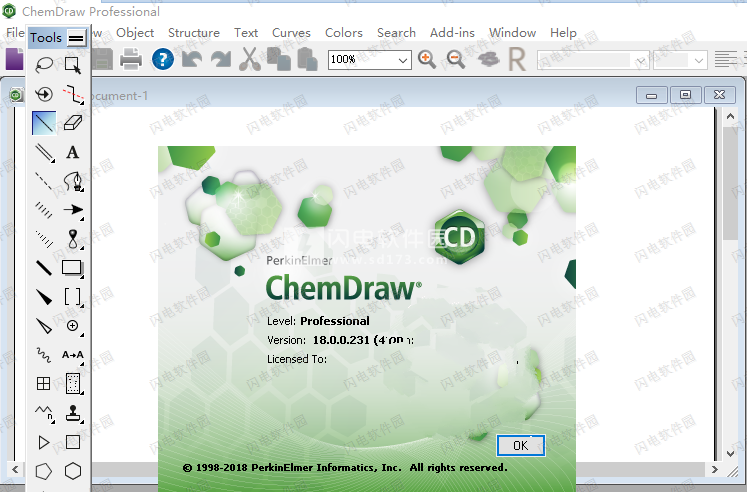Select the Drawing Elements rectangle tool
The height and width of the screenshot is (492, 747).
click(x=72, y=268)
